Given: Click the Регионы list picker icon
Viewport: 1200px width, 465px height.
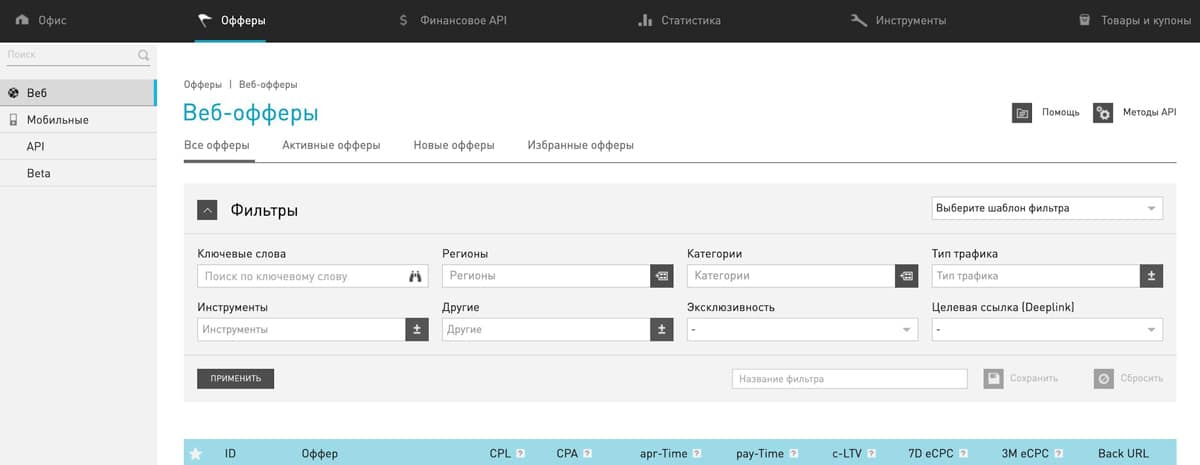Looking at the screenshot, I should pyautogui.click(x=662, y=276).
